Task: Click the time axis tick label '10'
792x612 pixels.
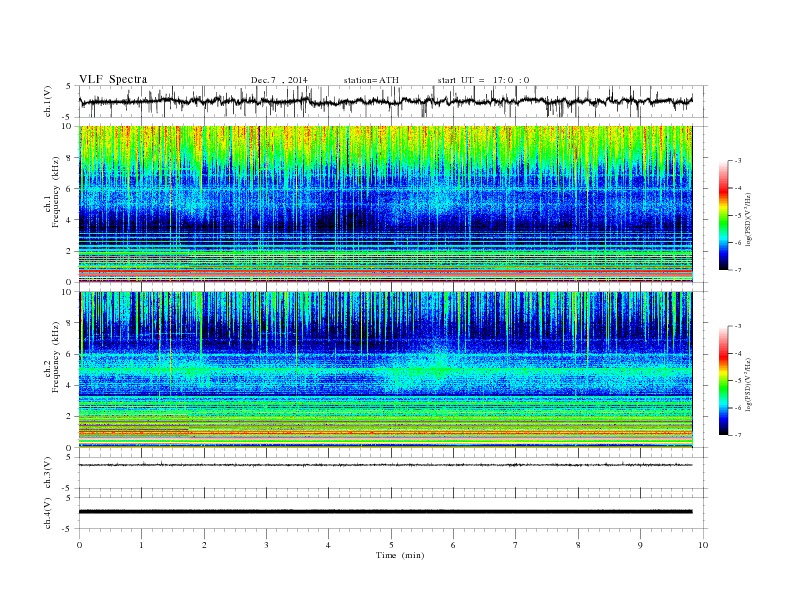Action: (x=703, y=545)
